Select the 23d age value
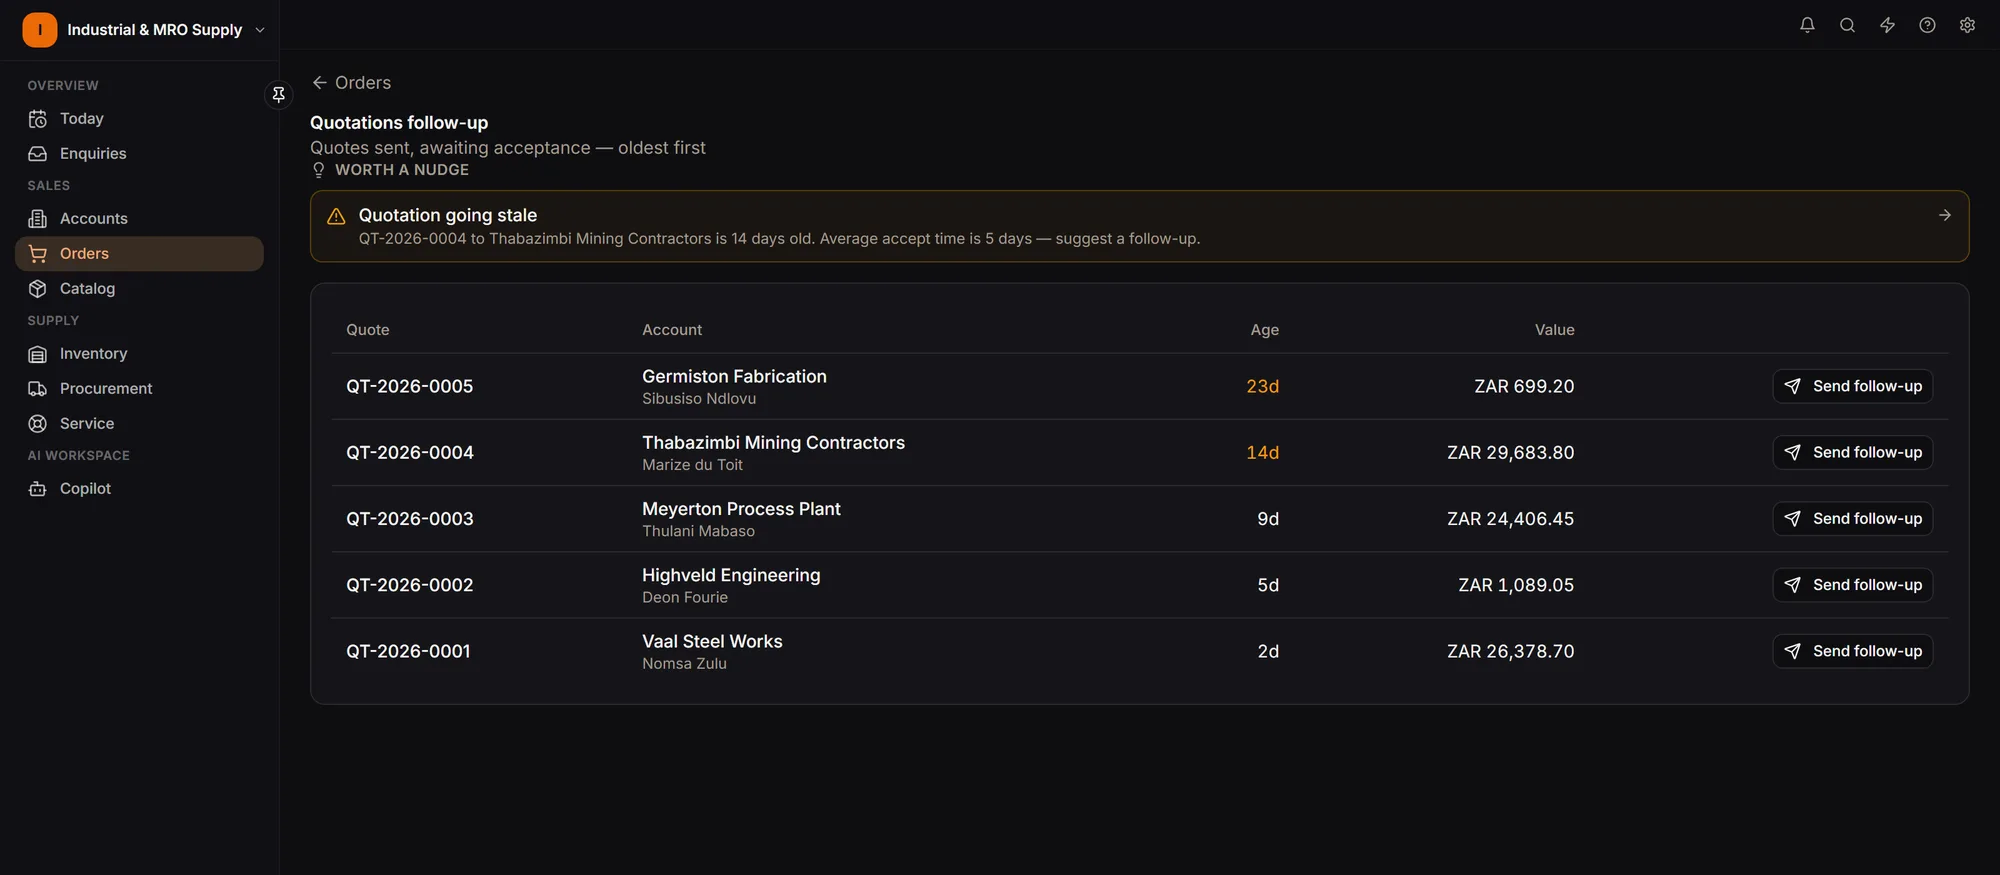This screenshot has height=875, width=2000. (1262, 386)
